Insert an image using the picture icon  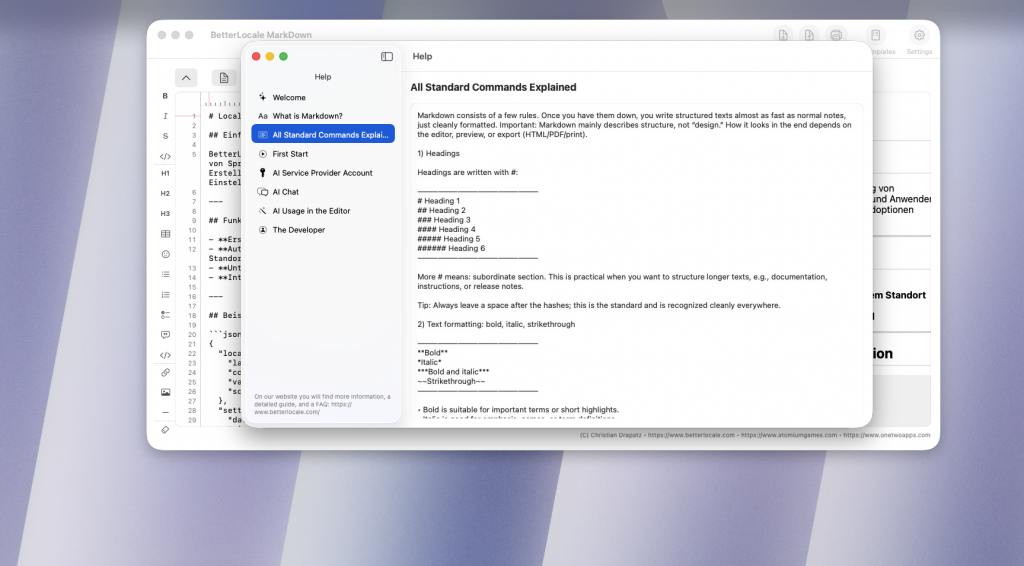coord(165,392)
